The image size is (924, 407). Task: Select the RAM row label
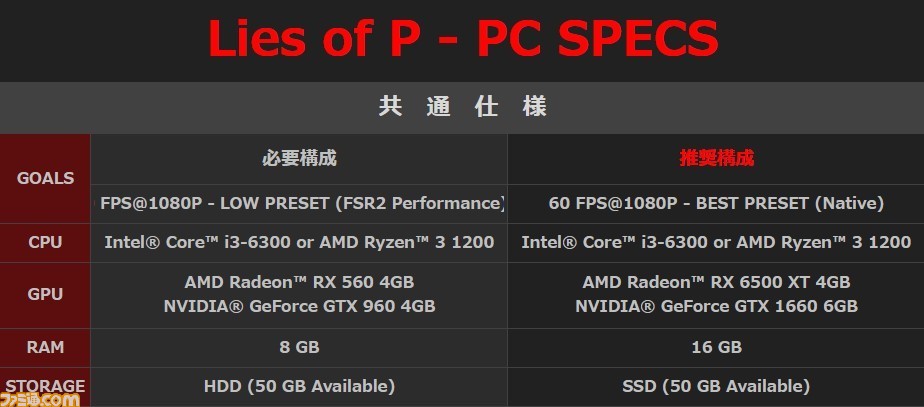45,348
